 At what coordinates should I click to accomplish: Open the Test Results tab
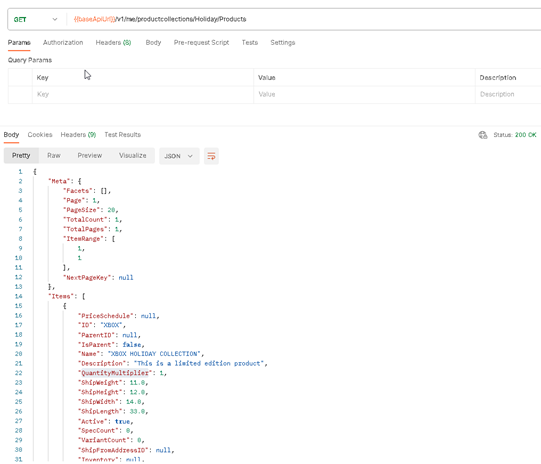pos(122,135)
